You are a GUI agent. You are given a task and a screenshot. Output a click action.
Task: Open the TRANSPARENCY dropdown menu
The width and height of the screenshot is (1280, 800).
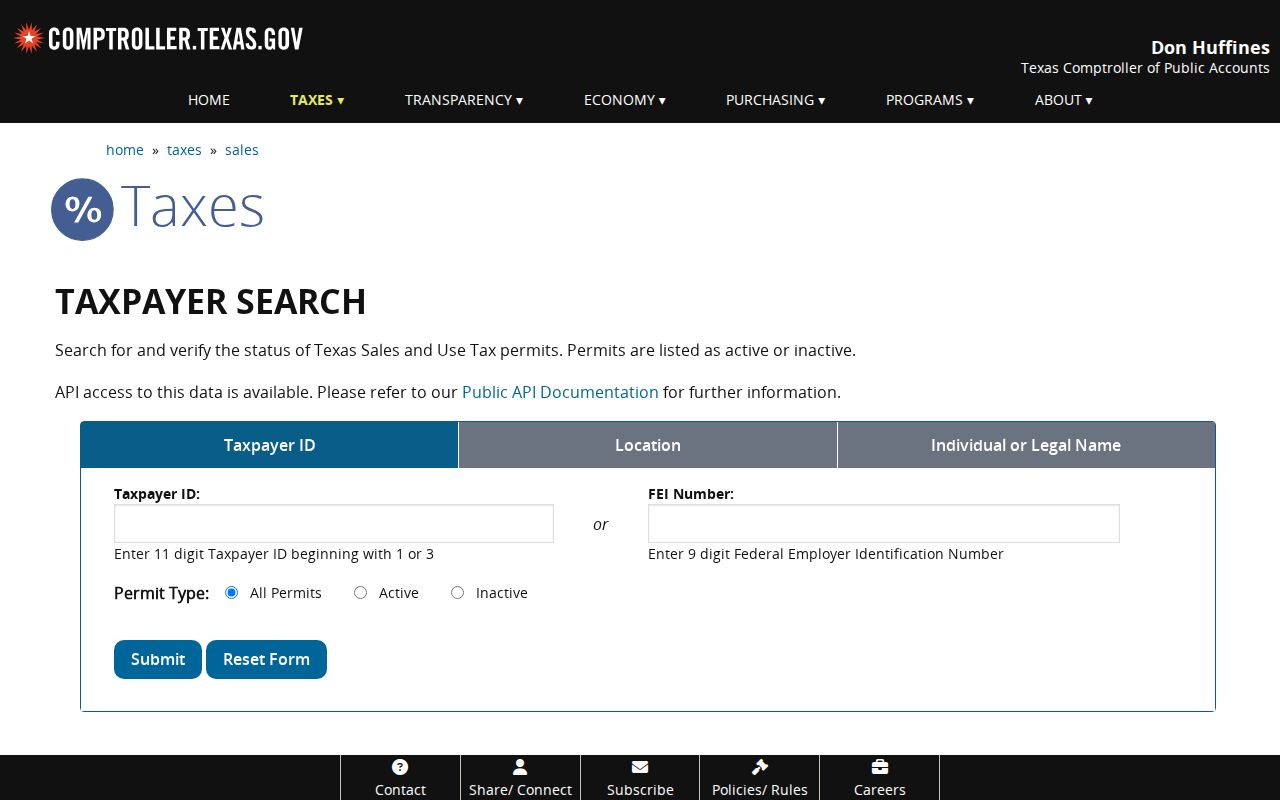coord(464,100)
